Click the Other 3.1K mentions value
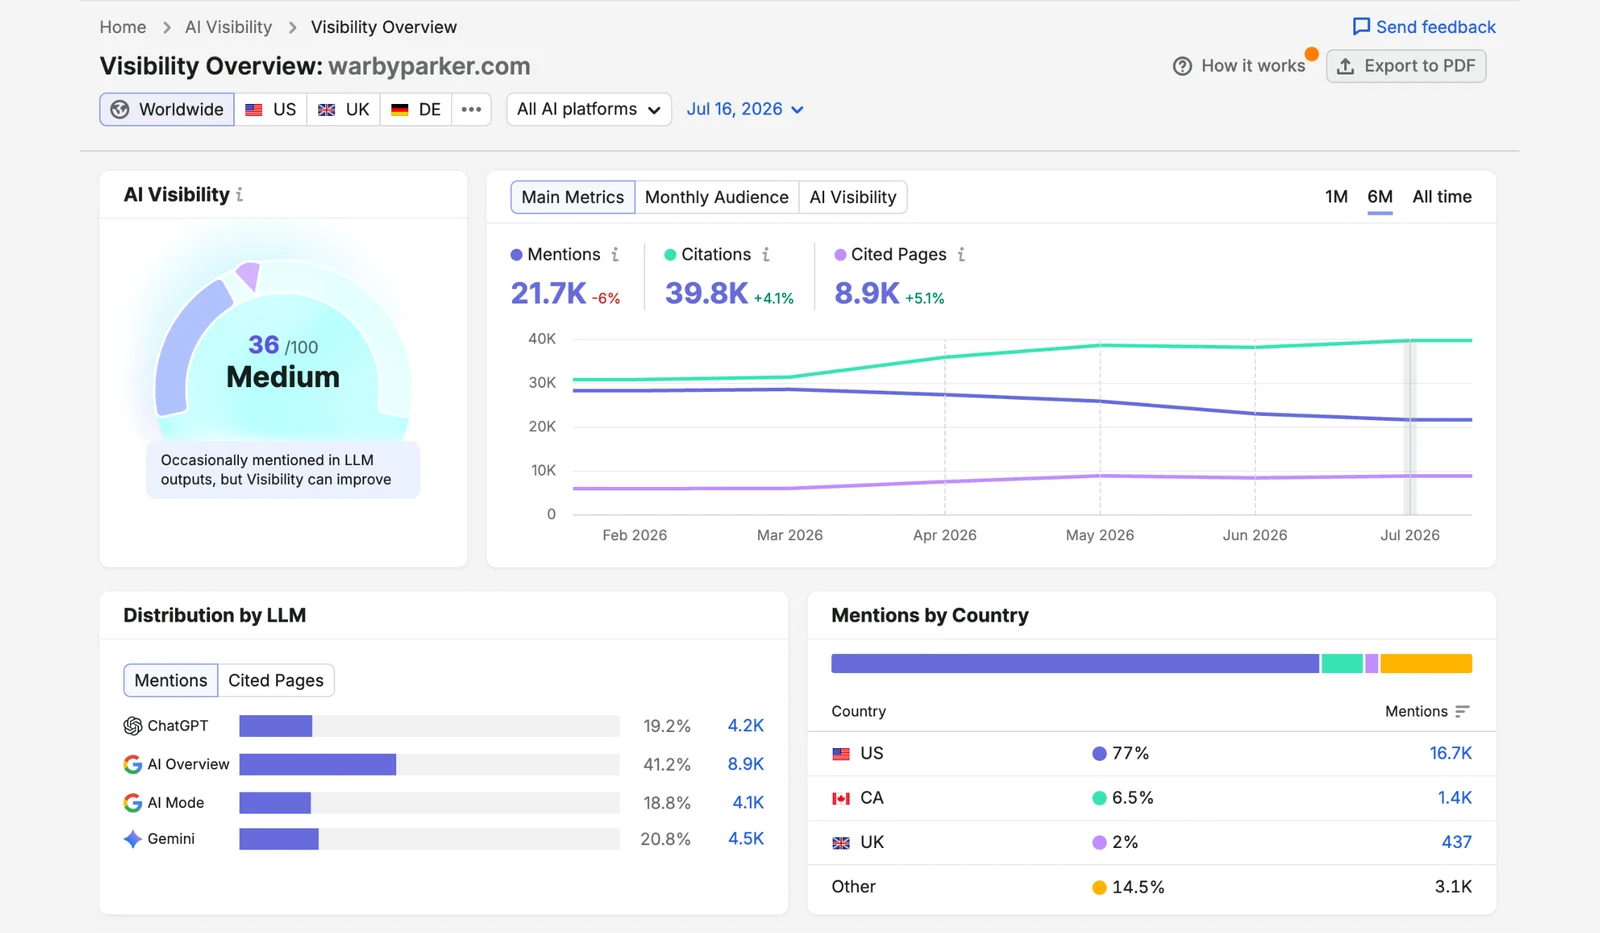Image resolution: width=1600 pixels, height=933 pixels. pos(1453,887)
